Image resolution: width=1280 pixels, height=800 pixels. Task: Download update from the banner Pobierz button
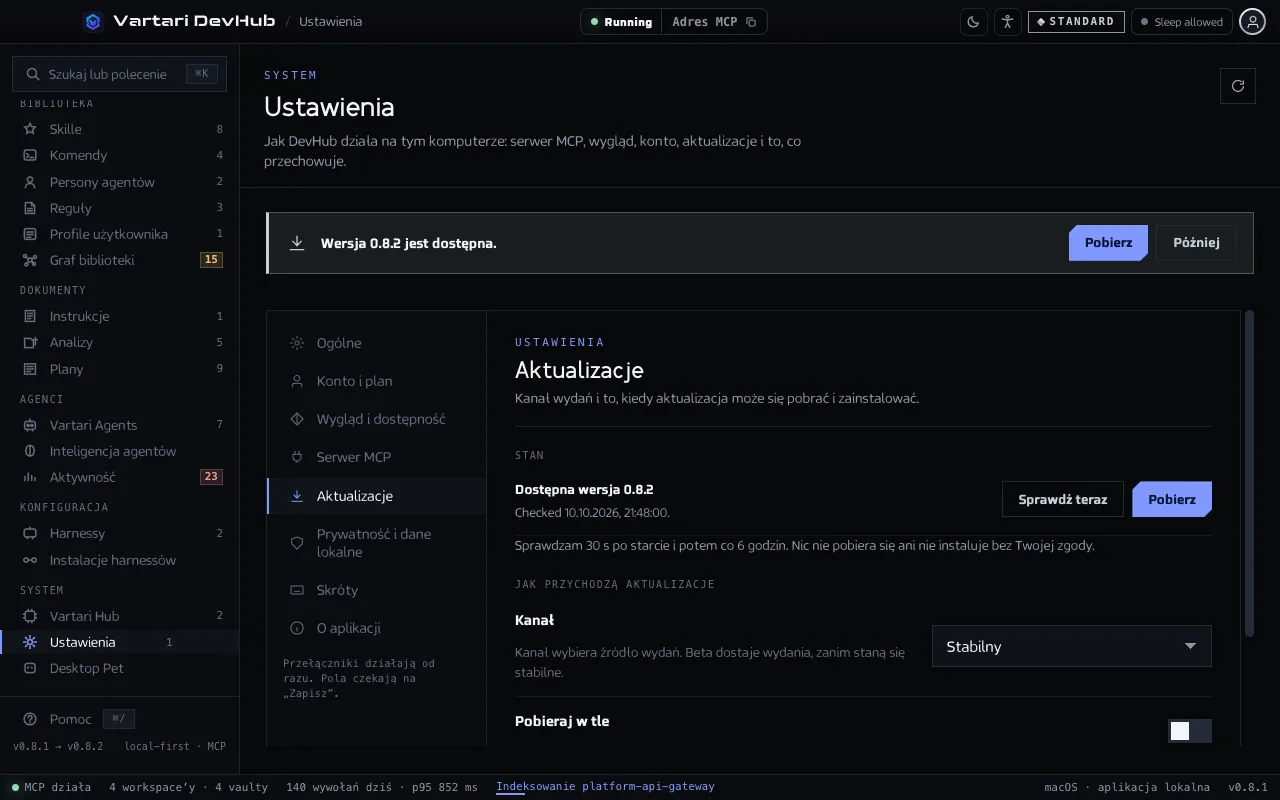1108,243
